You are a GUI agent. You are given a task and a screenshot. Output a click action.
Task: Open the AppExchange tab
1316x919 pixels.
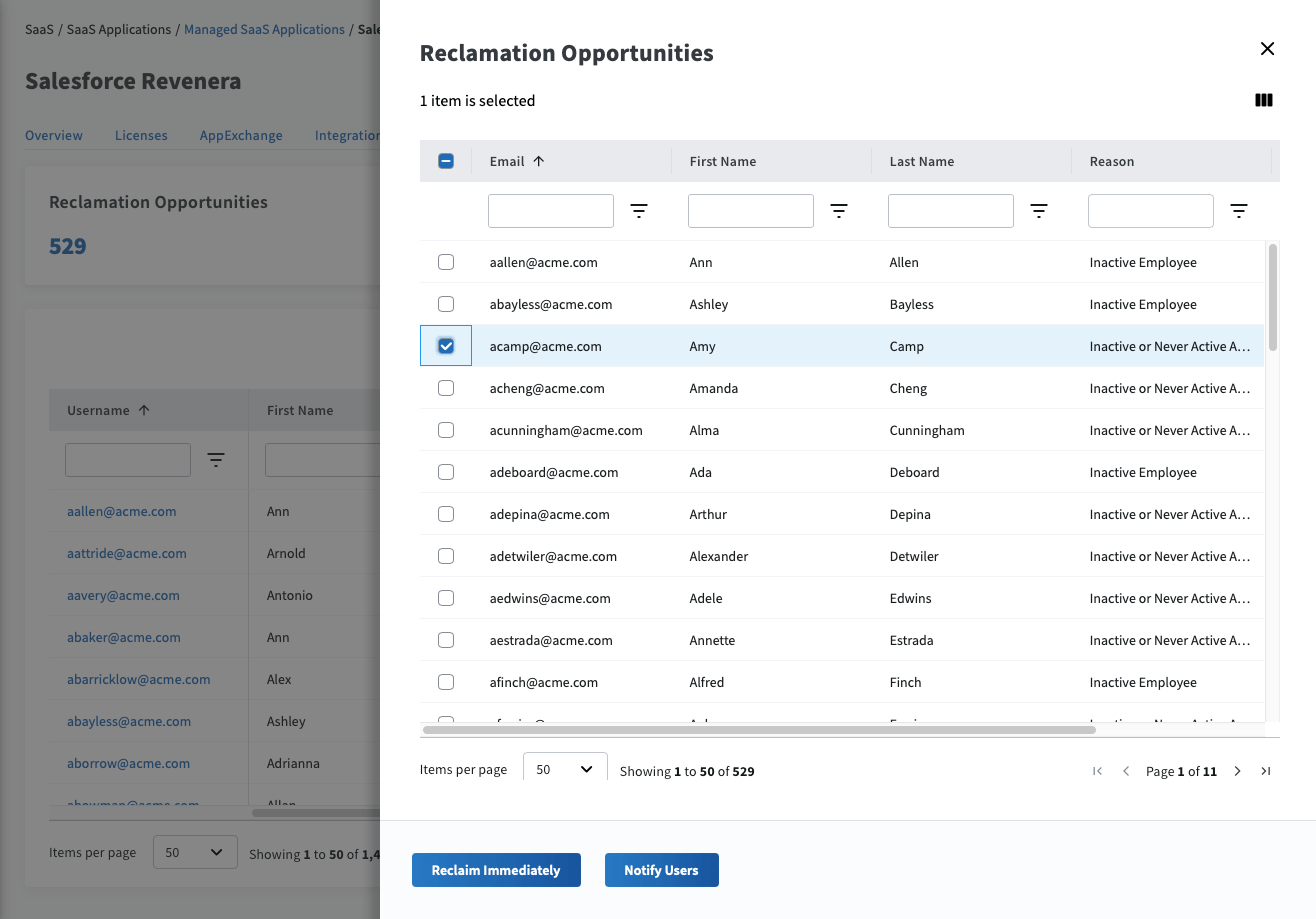tap(241, 135)
